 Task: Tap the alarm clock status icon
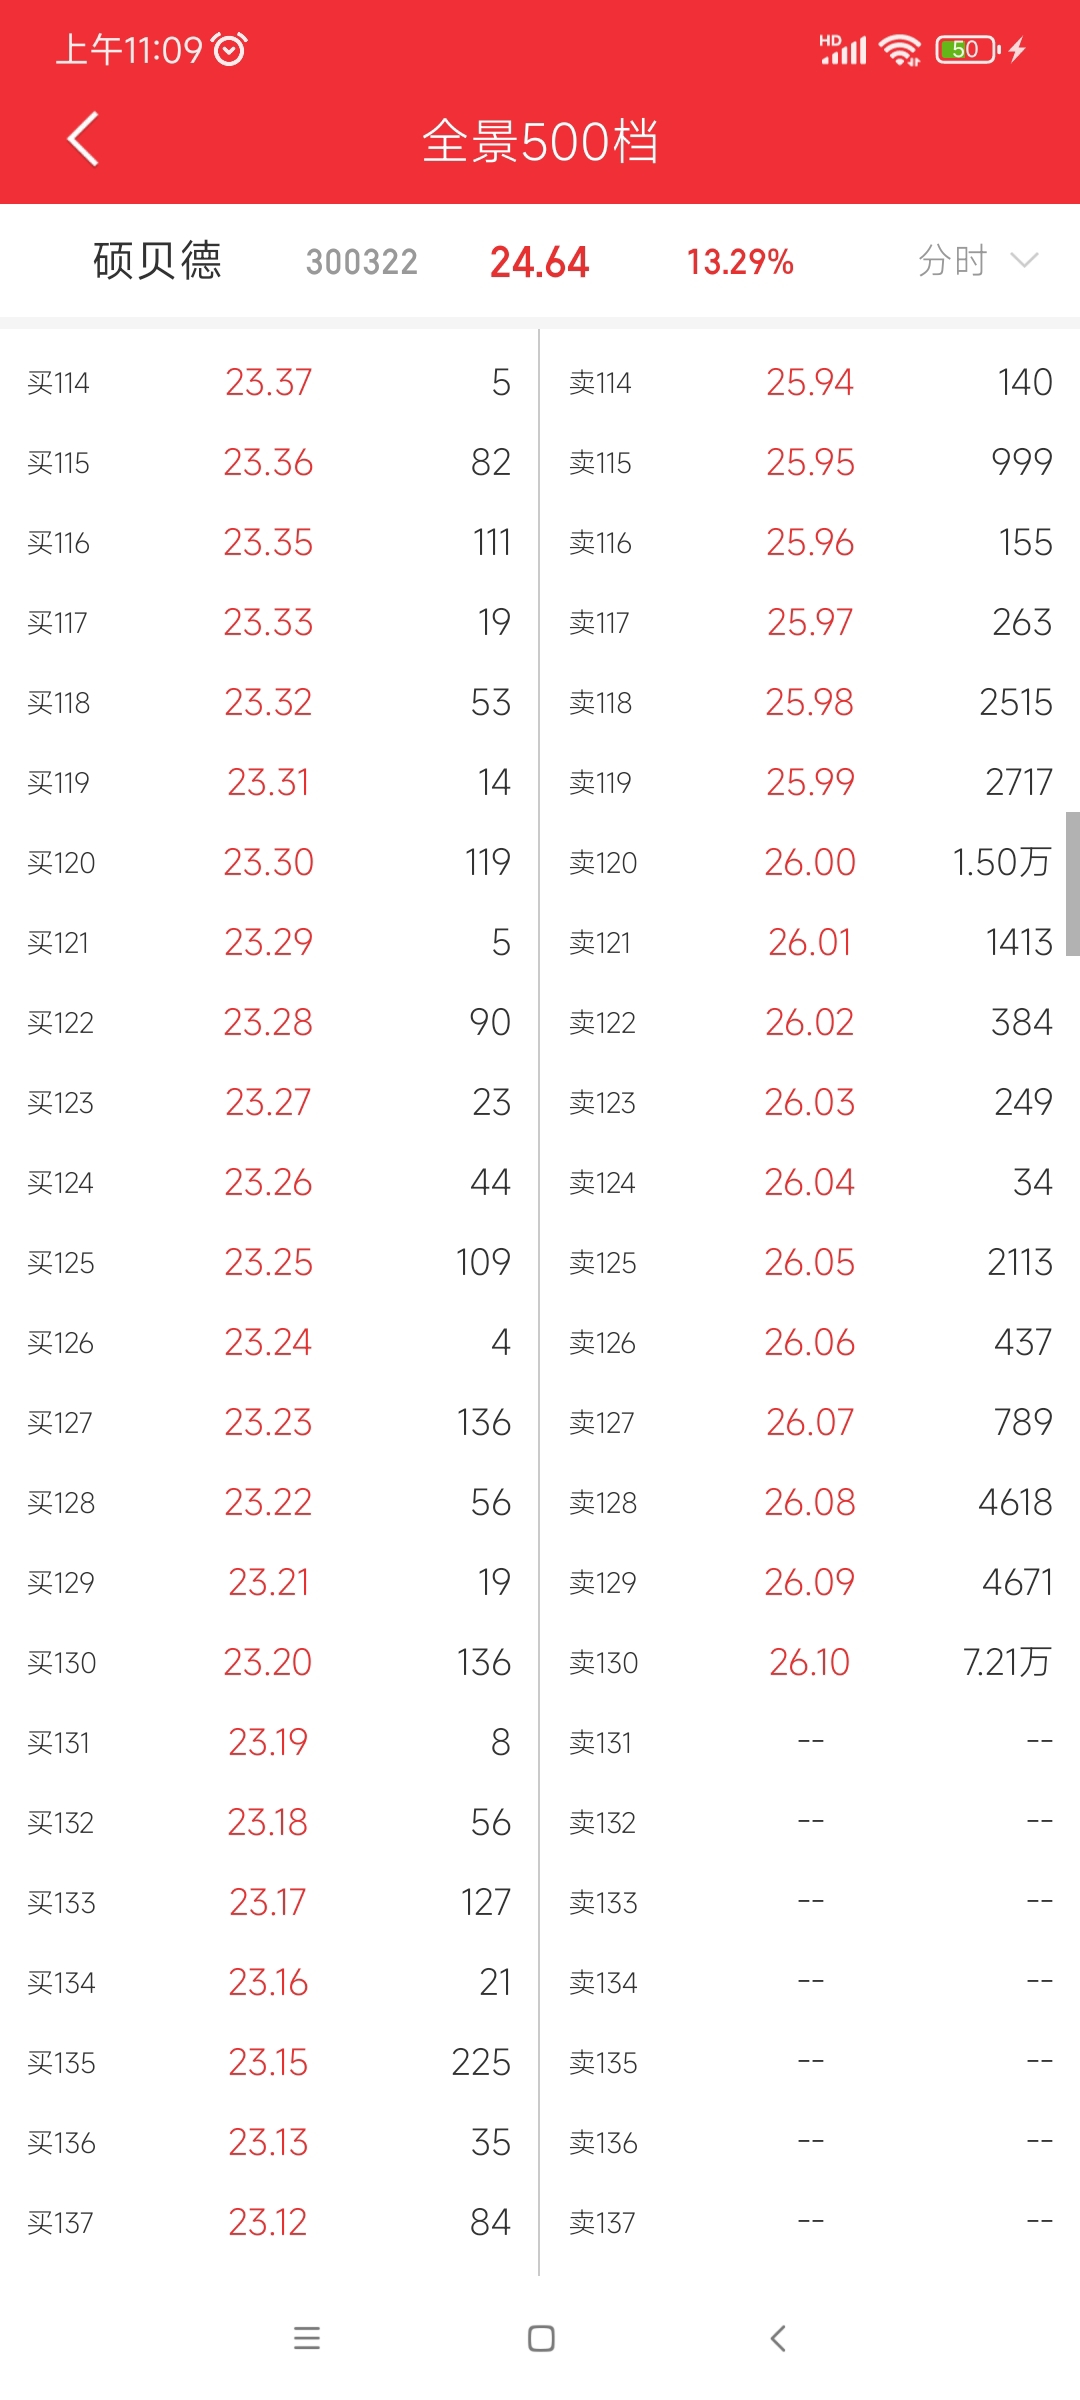pyautogui.click(x=230, y=49)
